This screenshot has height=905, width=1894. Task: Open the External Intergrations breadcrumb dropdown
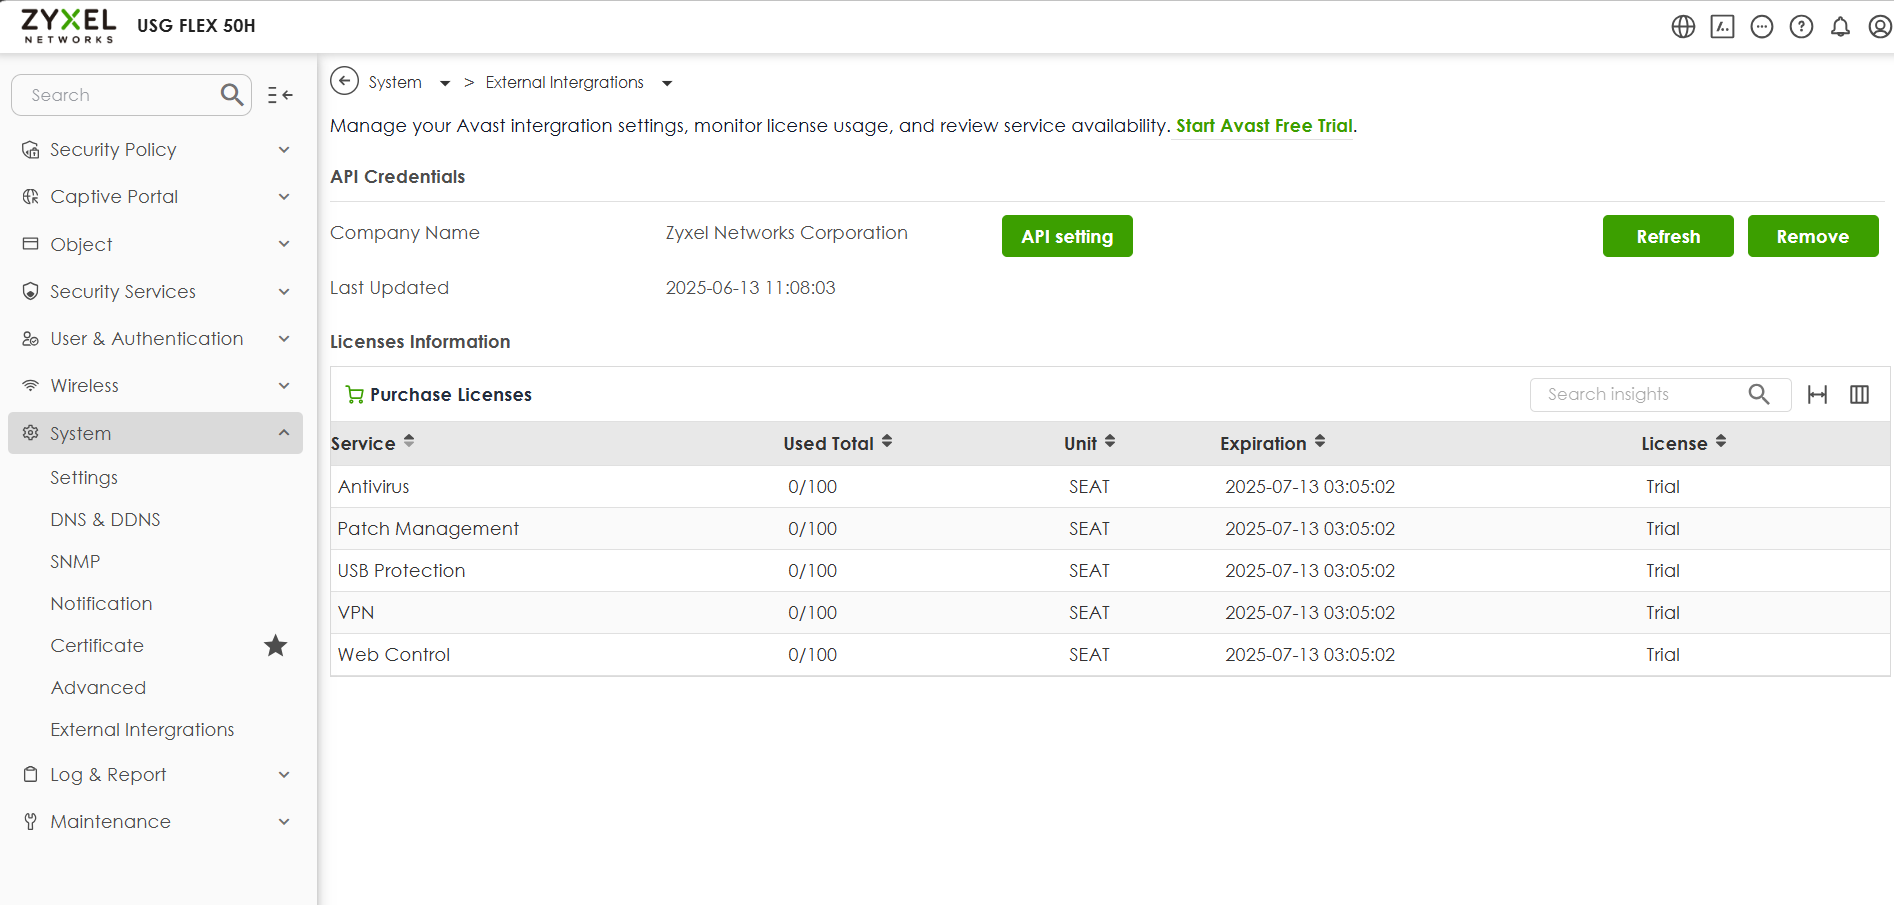pos(667,83)
